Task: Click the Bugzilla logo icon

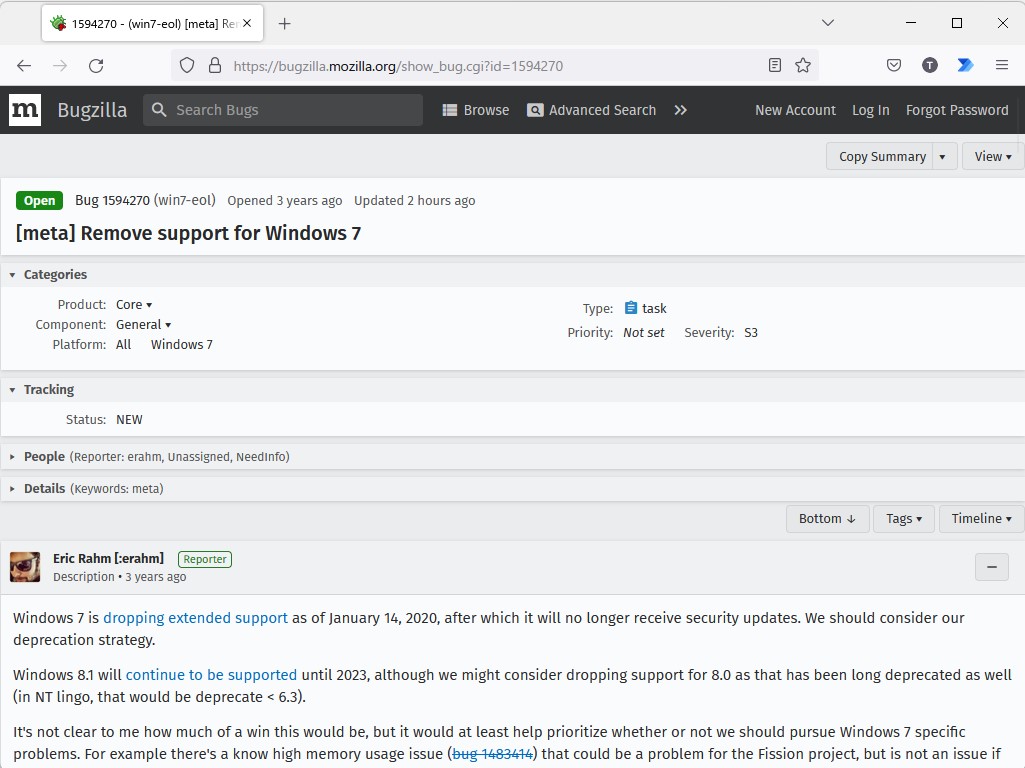Action: pos(24,110)
